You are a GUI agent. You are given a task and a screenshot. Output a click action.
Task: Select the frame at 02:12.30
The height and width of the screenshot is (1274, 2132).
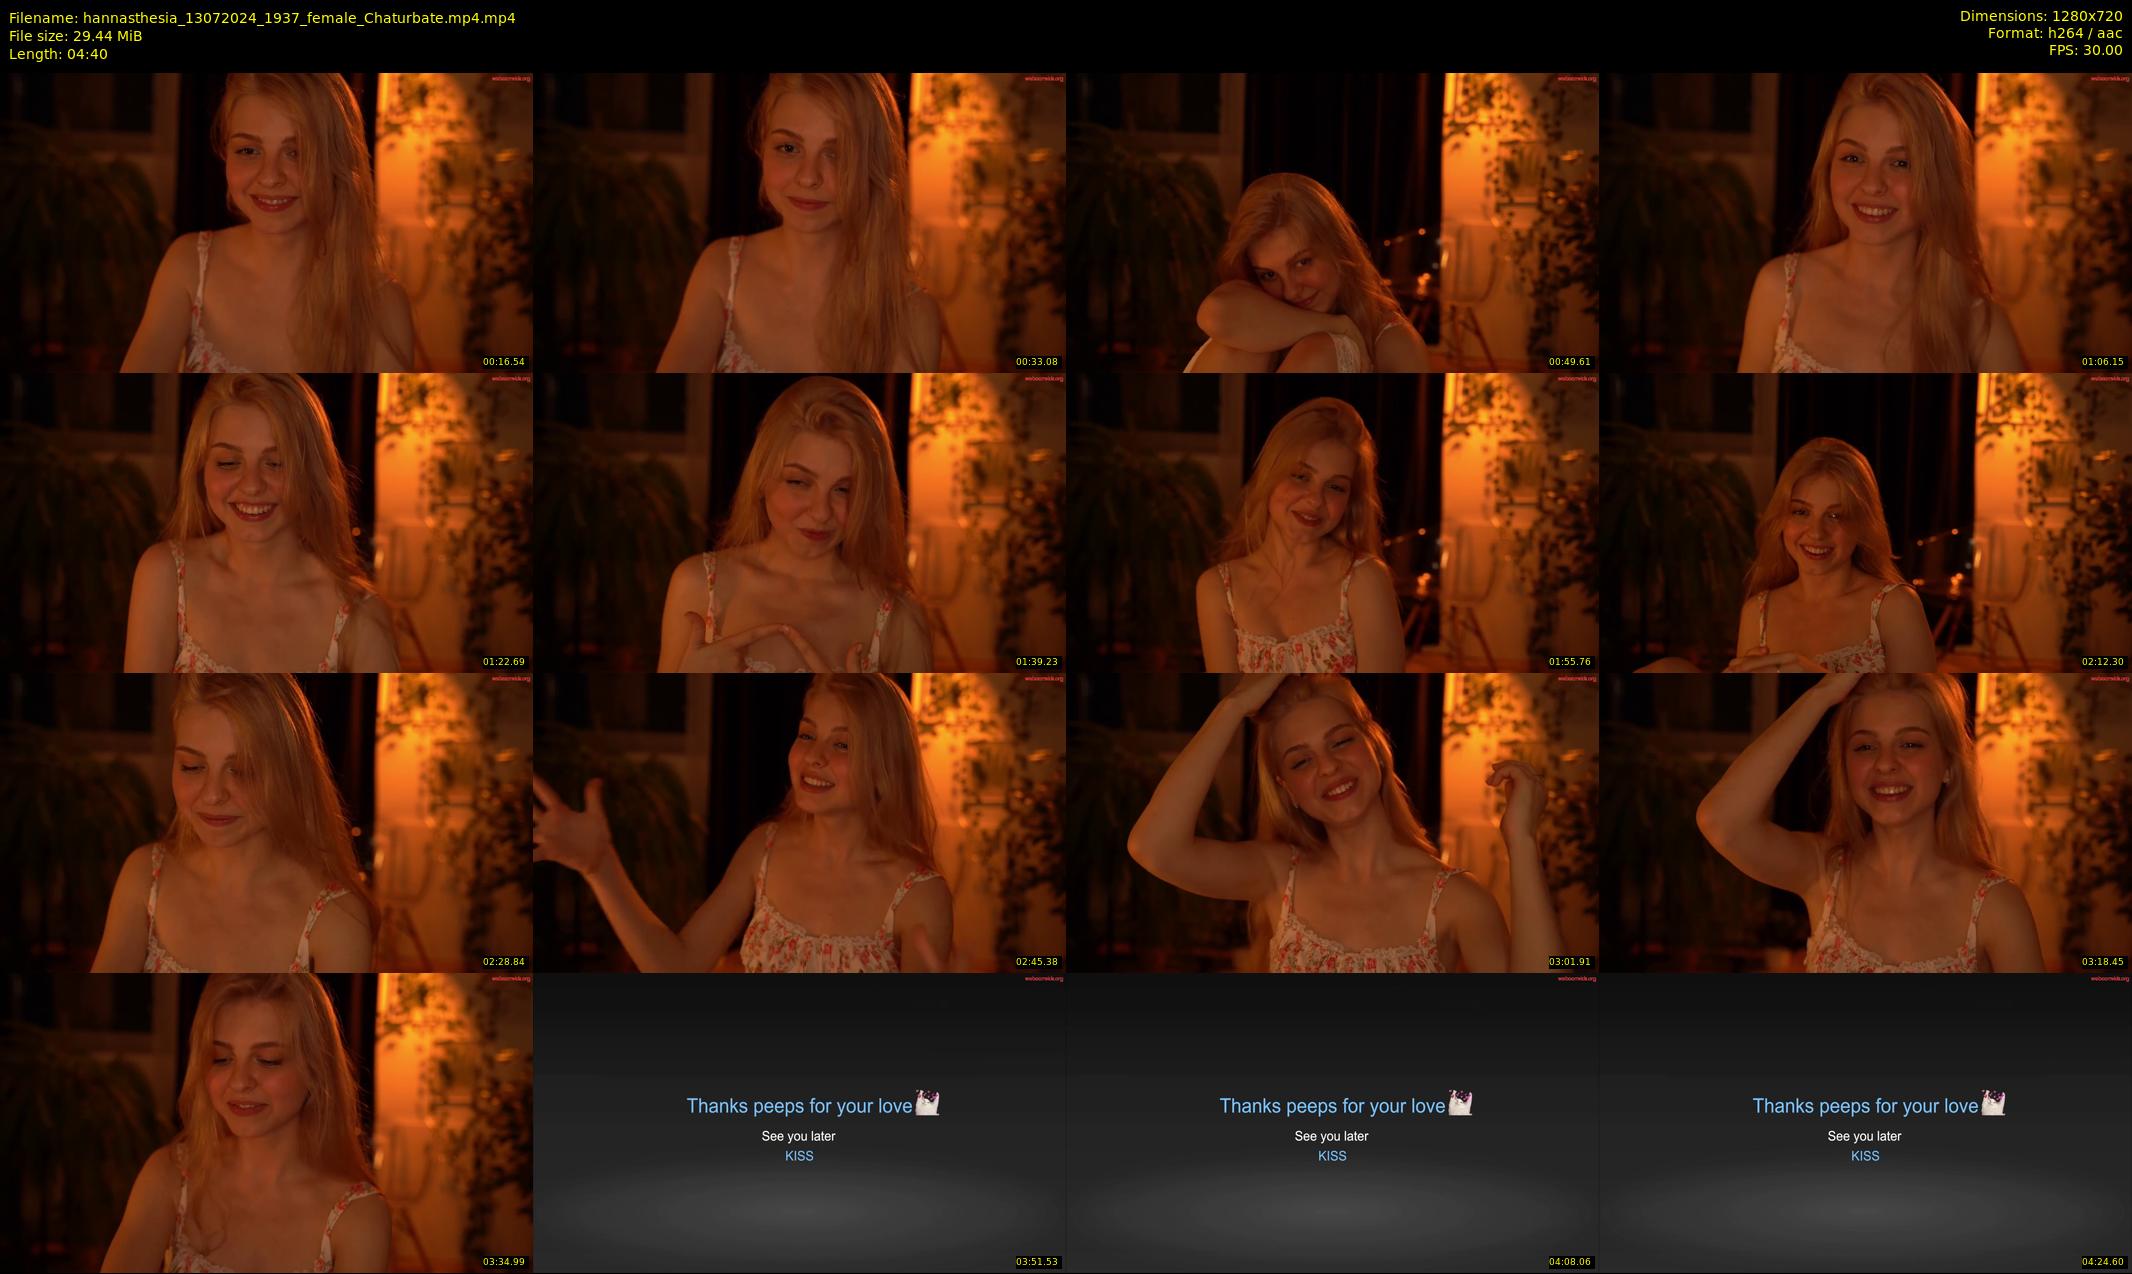1865,522
